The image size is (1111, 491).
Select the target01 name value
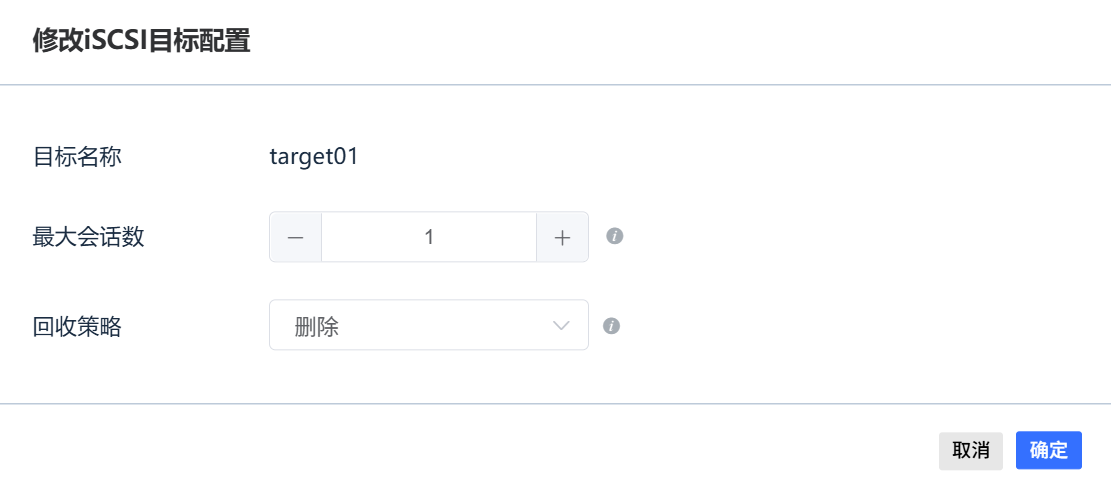314,157
